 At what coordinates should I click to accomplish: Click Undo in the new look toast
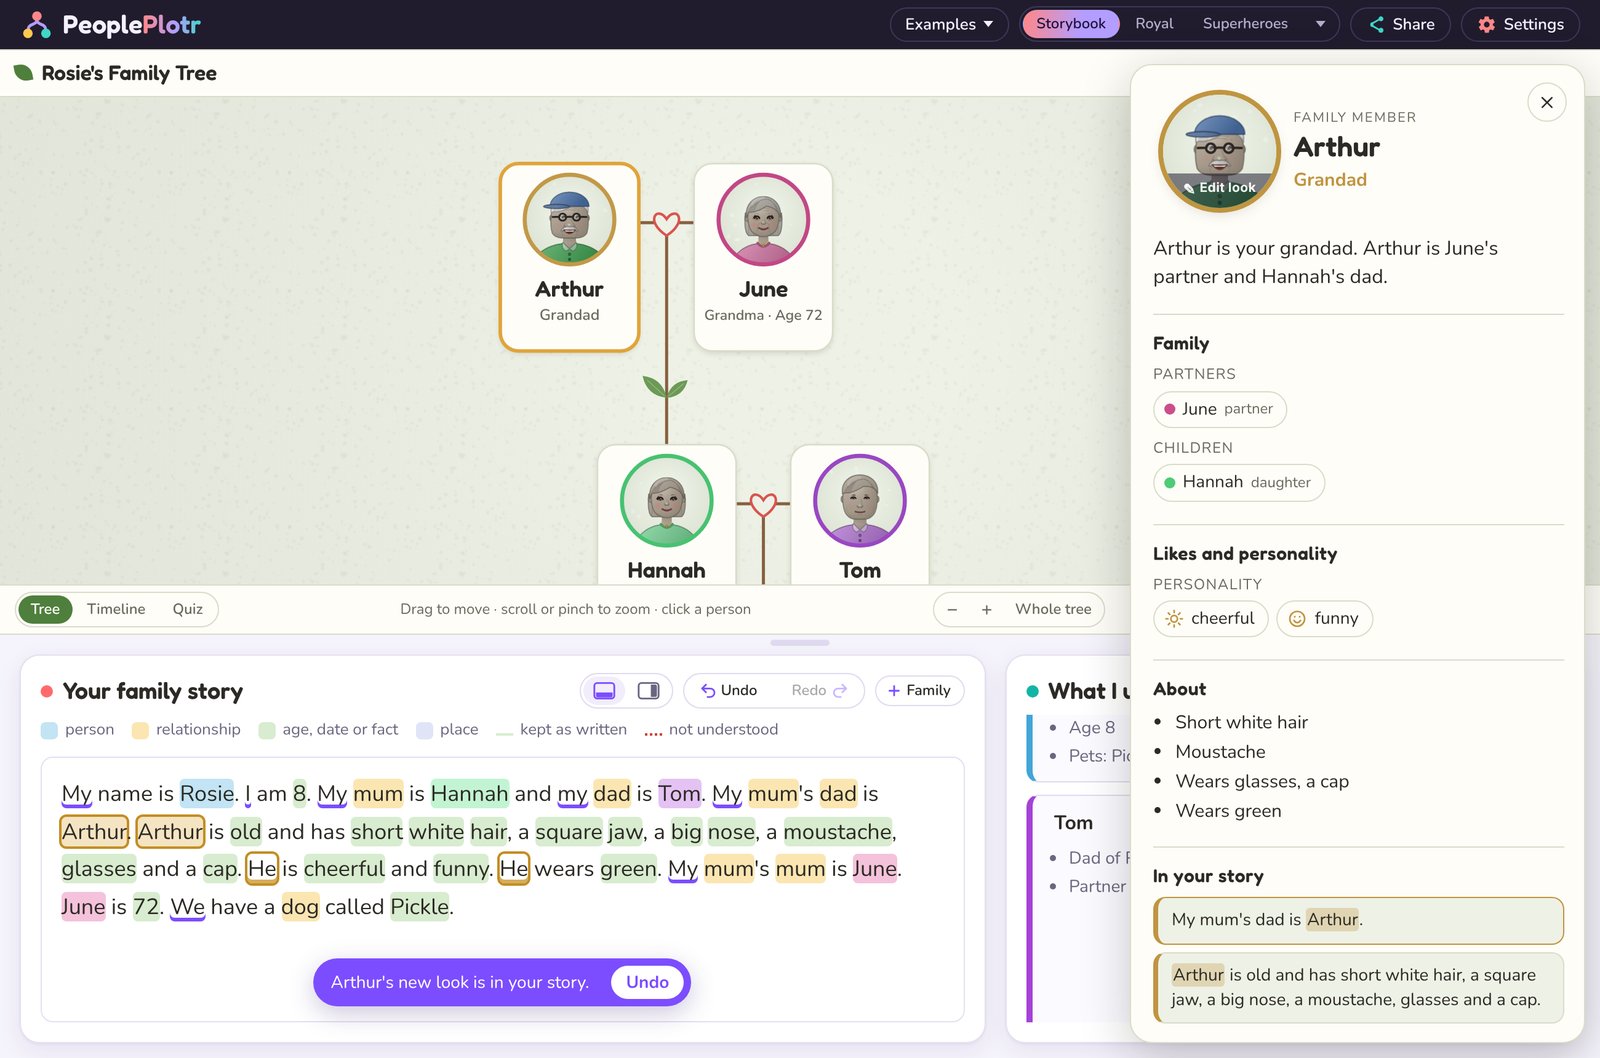[x=647, y=982]
